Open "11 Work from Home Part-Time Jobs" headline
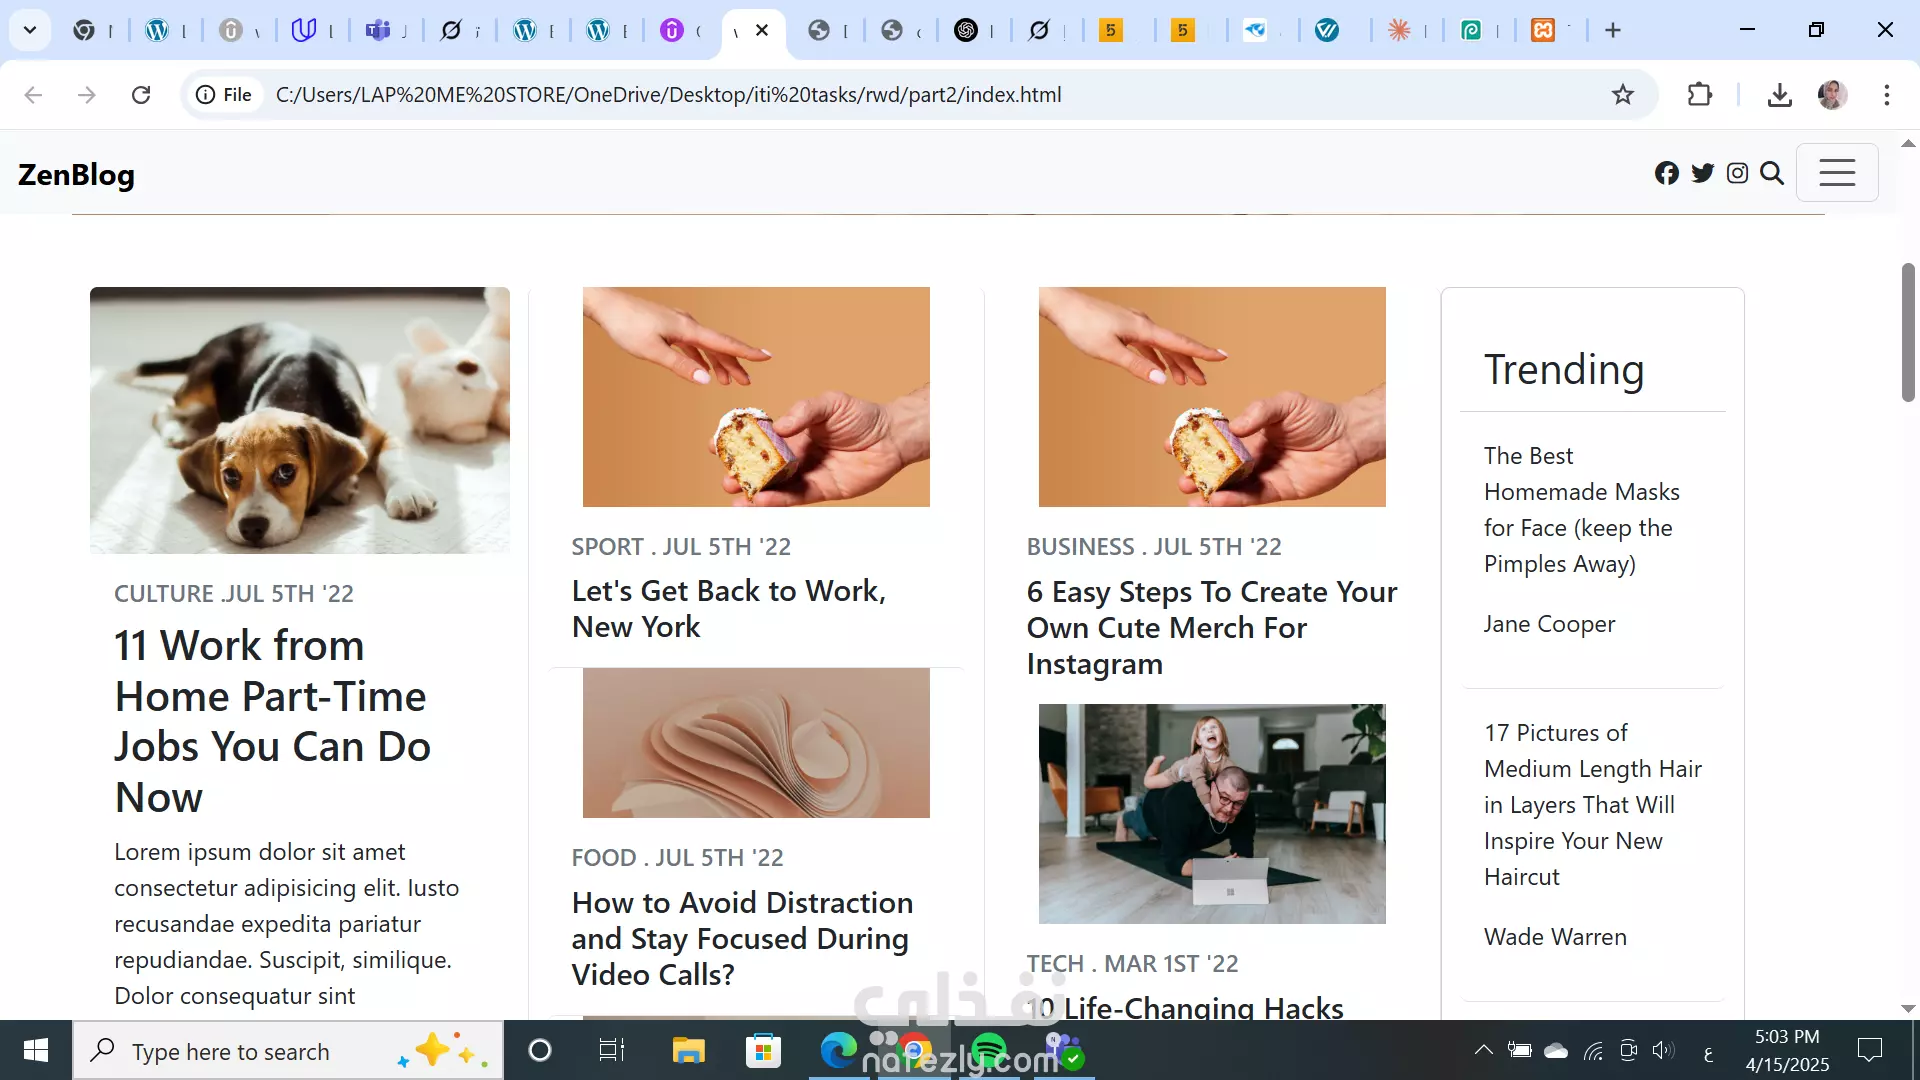 [x=272, y=721]
